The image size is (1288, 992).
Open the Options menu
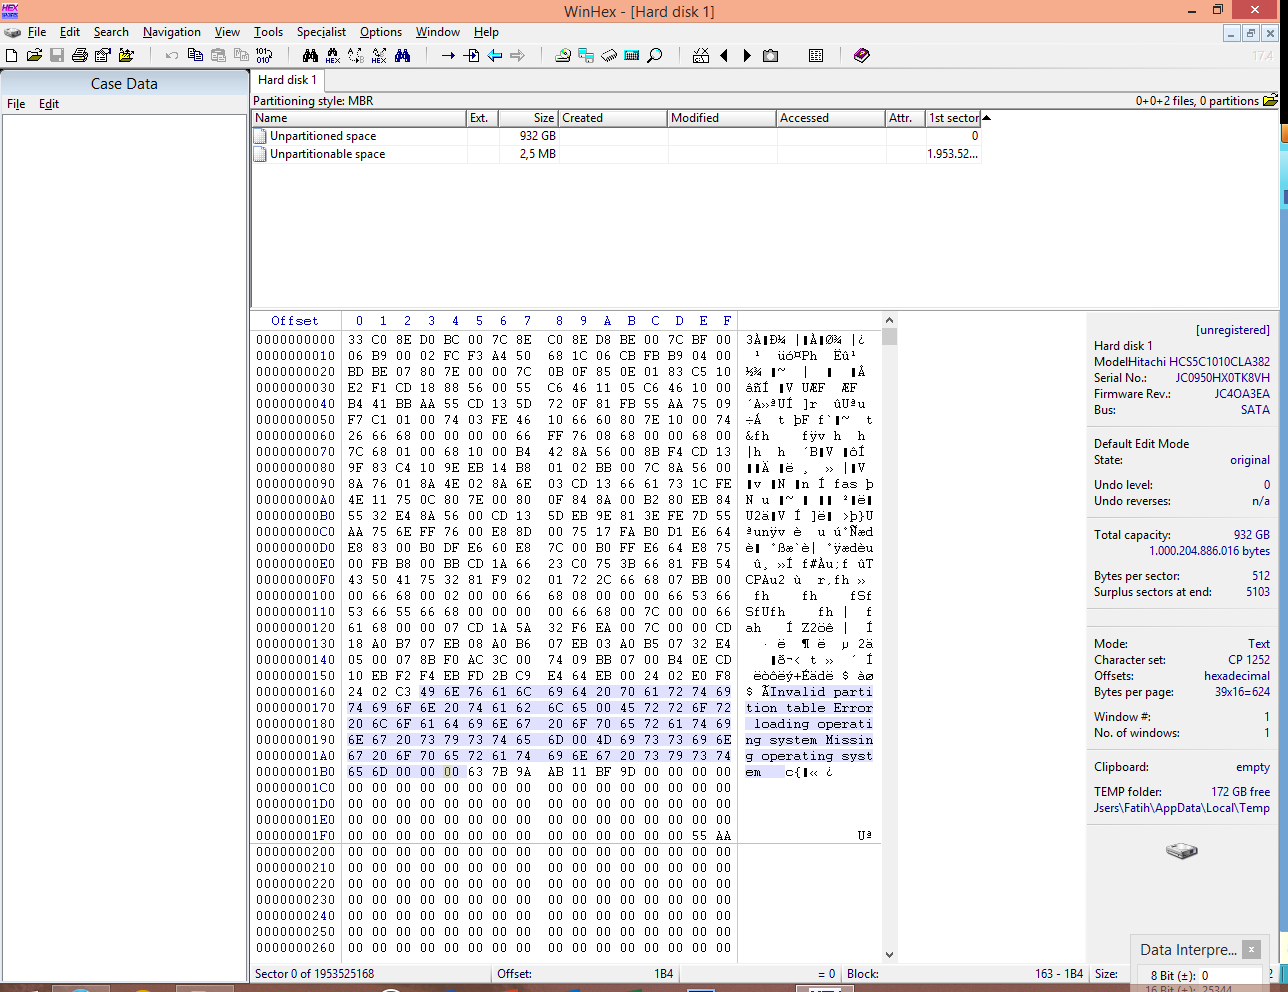click(x=381, y=32)
